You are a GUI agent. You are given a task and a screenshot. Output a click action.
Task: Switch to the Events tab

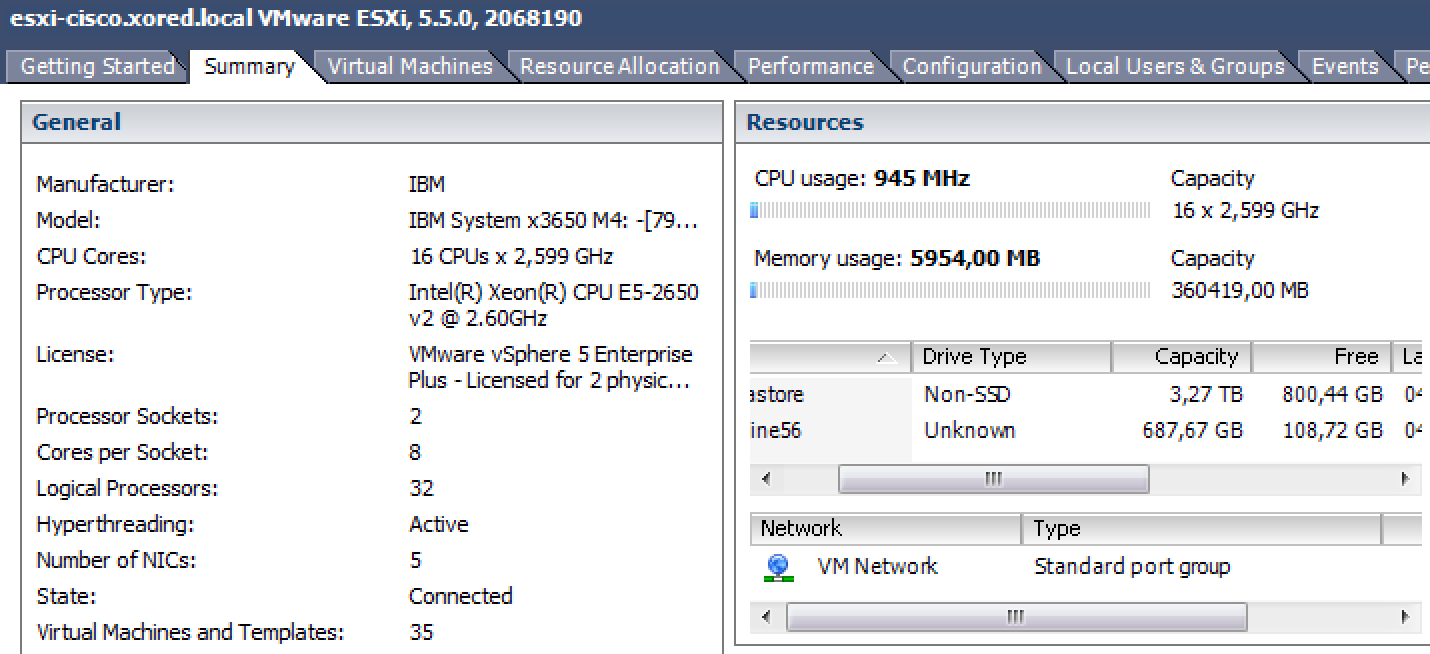pyautogui.click(x=1344, y=67)
